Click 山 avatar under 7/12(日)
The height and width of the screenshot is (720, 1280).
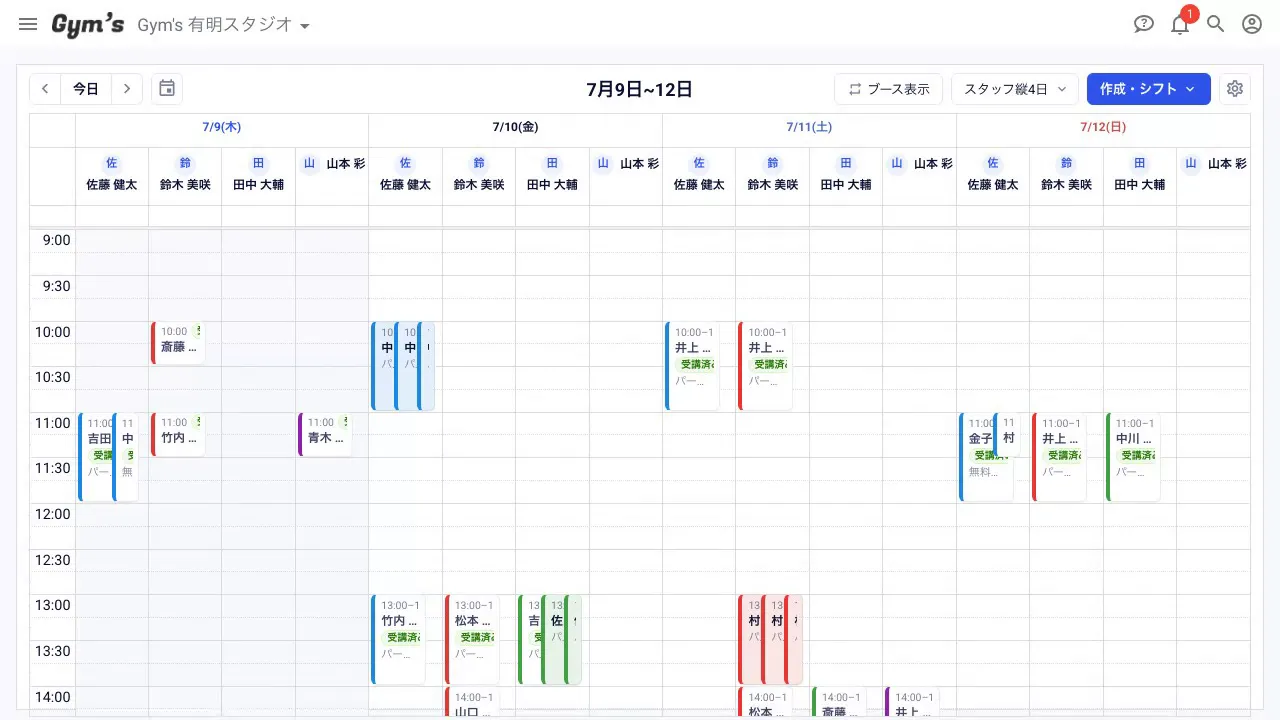(x=1191, y=163)
